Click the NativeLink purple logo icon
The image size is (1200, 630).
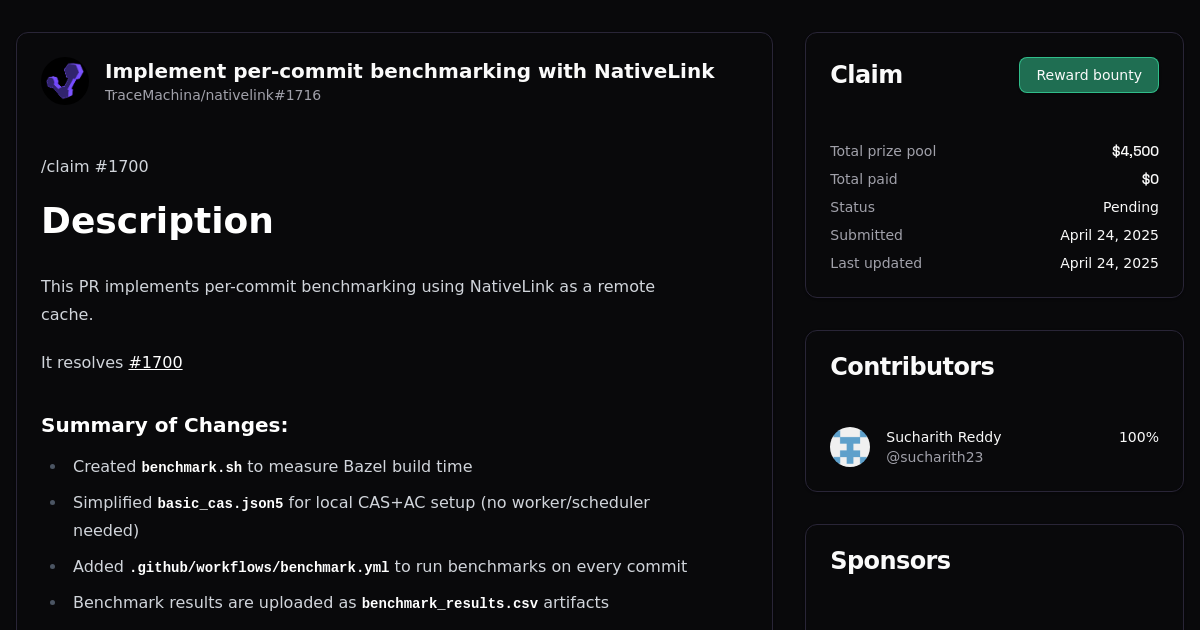(65, 80)
